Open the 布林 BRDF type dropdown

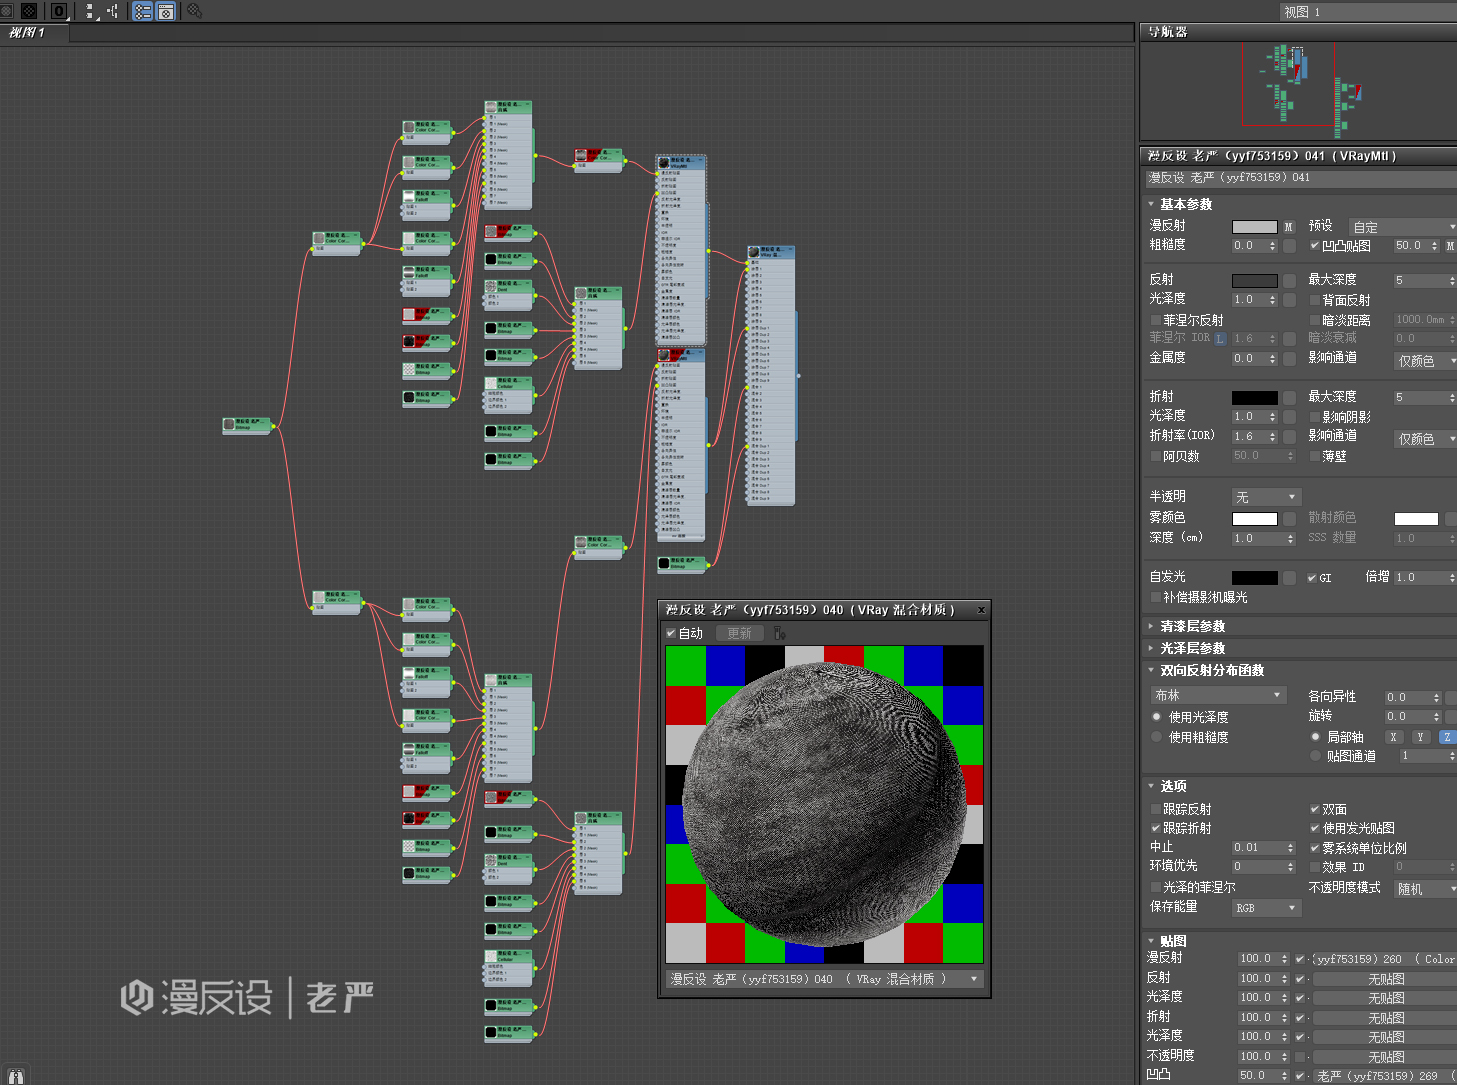[1217, 695]
